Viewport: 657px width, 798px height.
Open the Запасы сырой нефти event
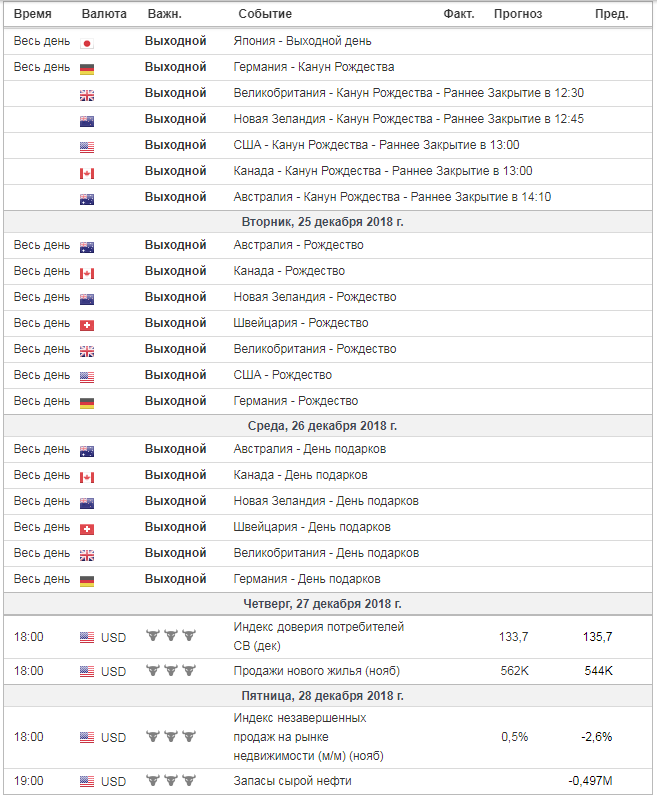point(292,781)
